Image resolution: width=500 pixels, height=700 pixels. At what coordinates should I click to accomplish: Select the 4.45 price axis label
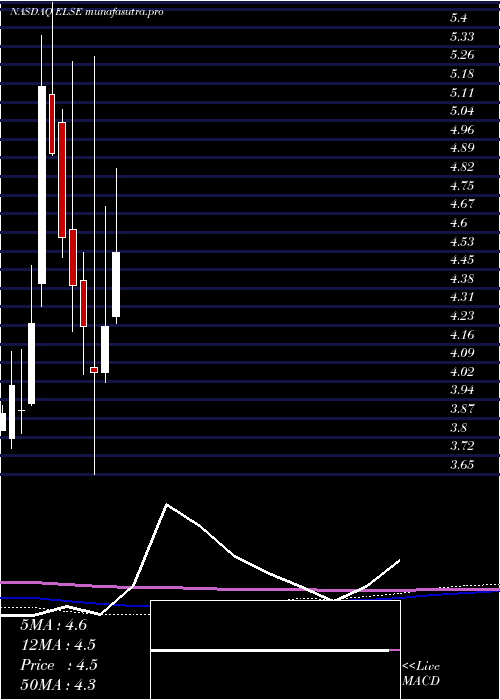pyautogui.click(x=462, y=260)
